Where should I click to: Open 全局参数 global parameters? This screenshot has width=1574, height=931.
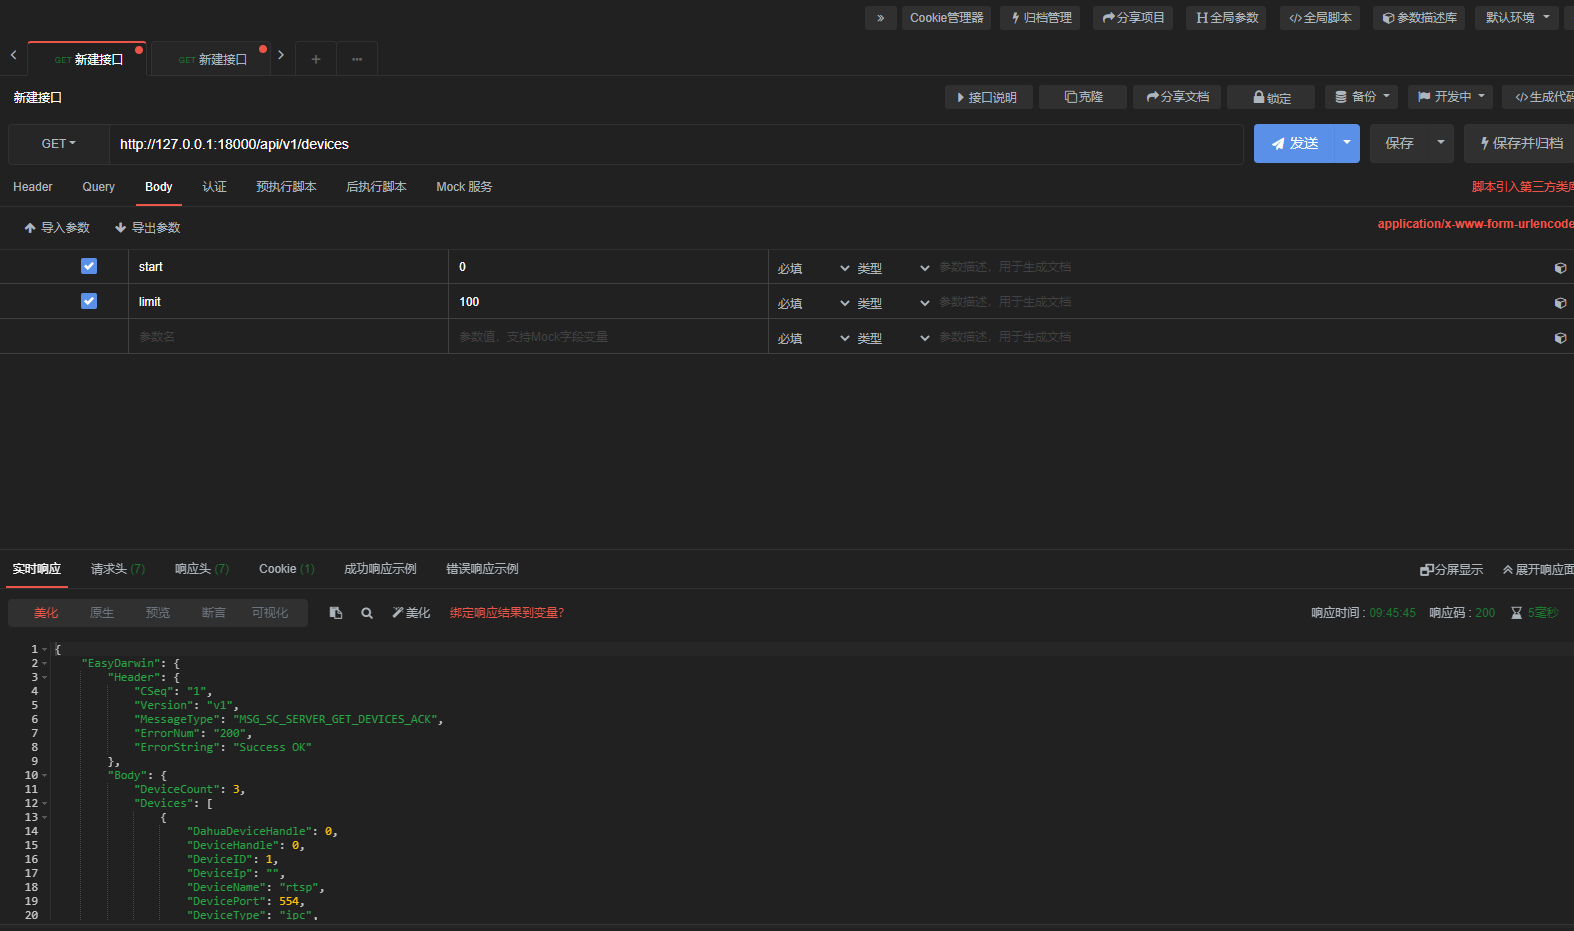click(1227, 18)
